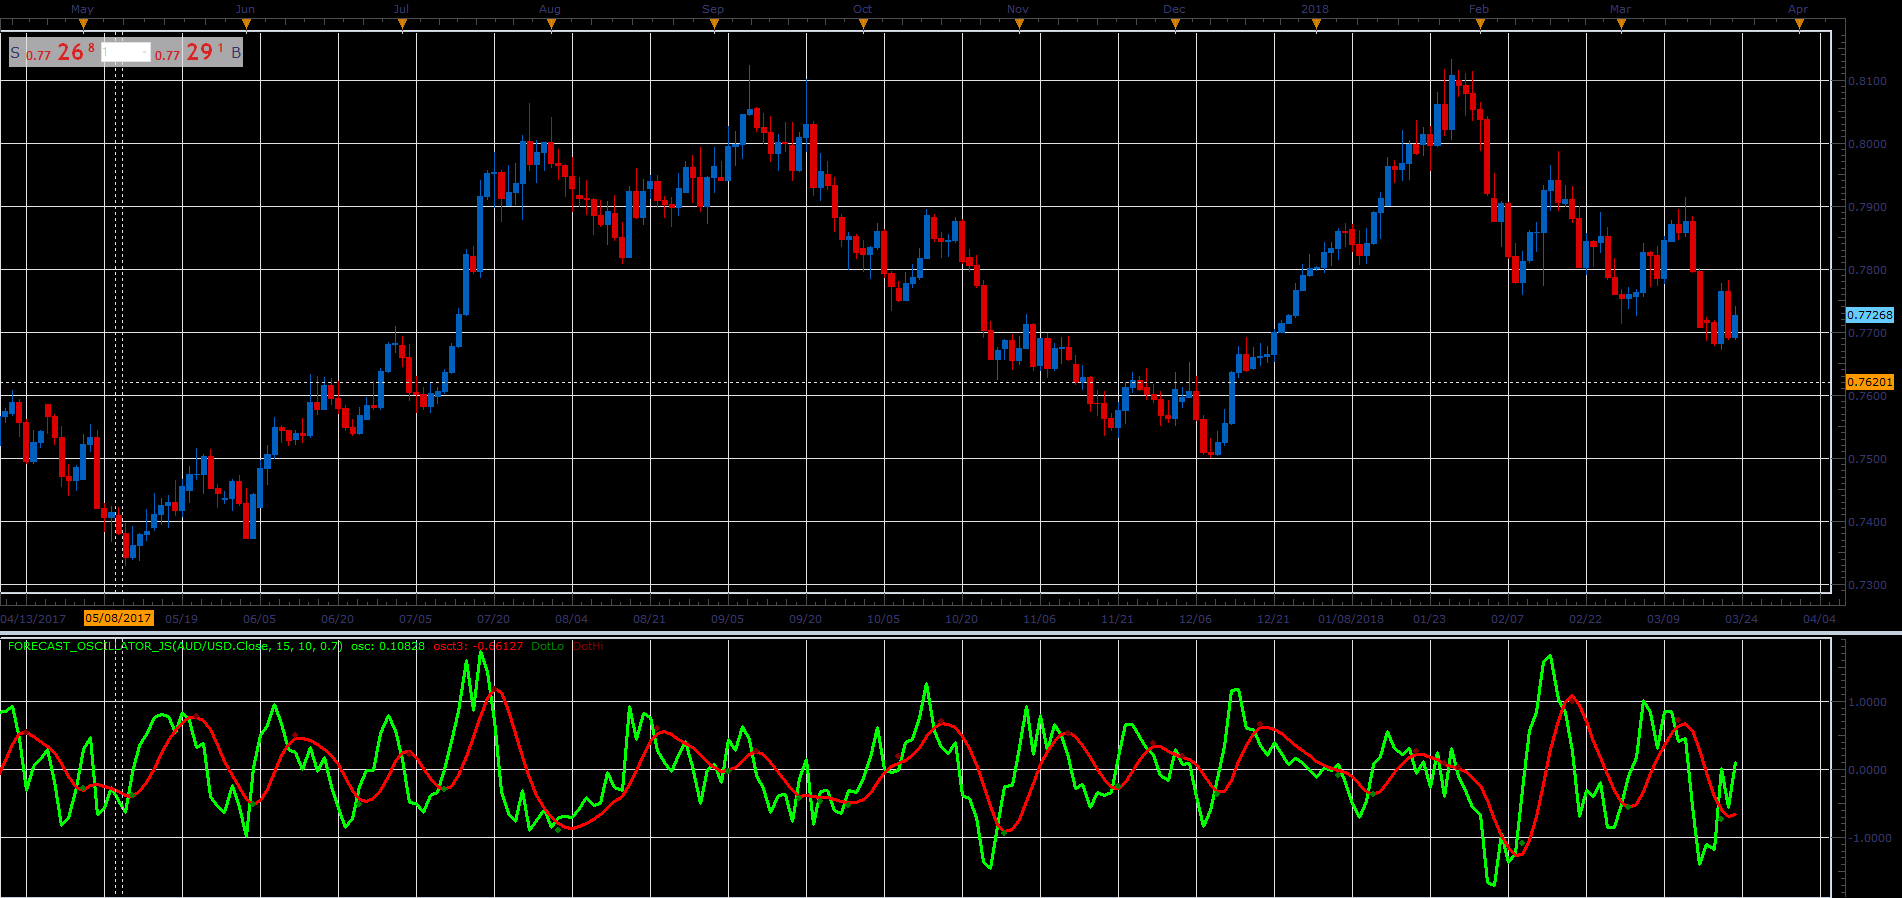Click the Apr month marker triangle
The height and width of the screenshot is (898, 1902).
1799,23
